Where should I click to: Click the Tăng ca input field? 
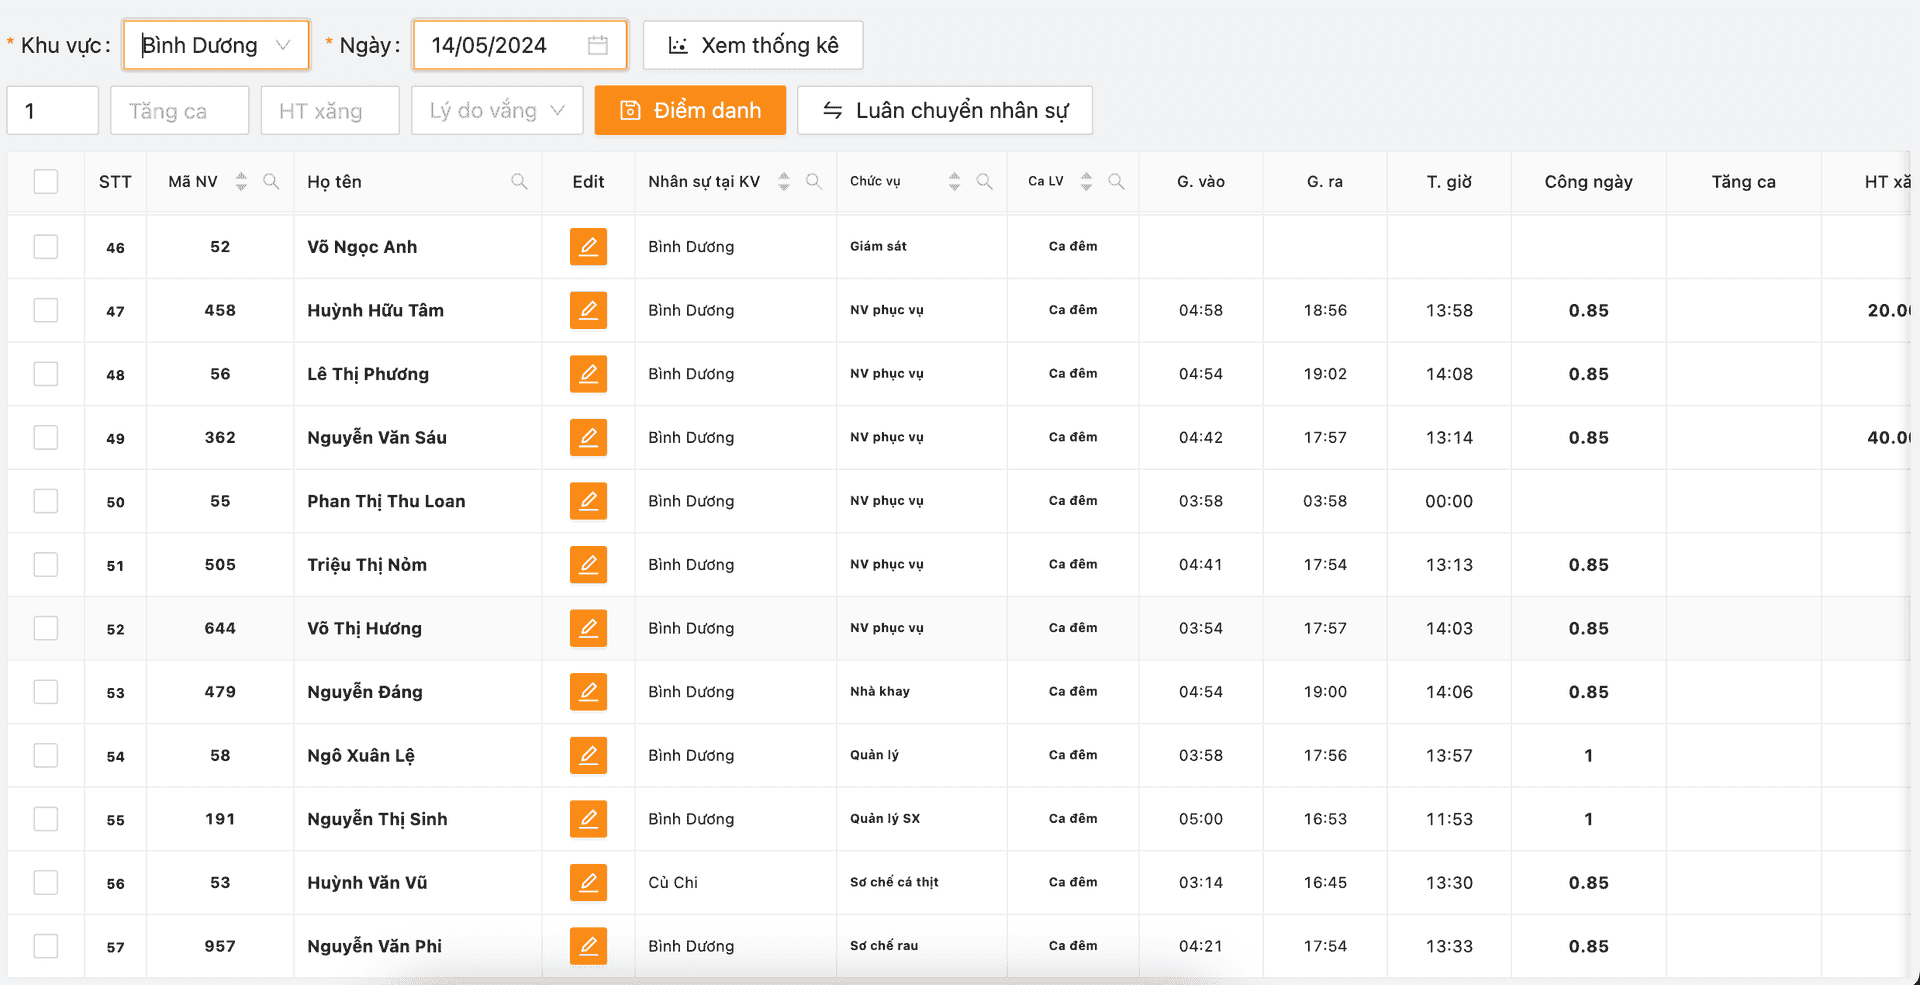pos(180,110)
